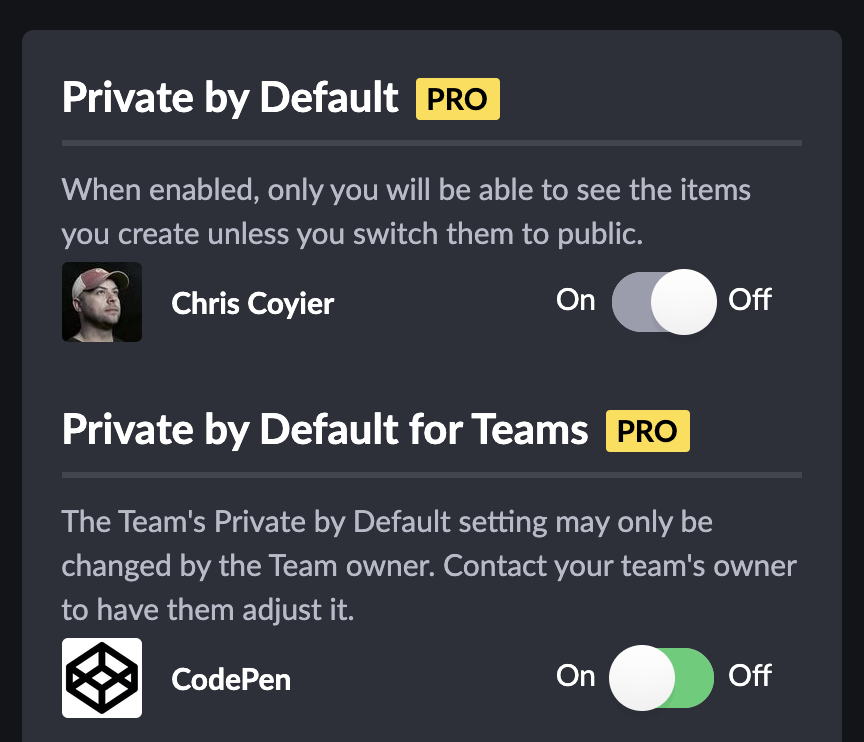This screenshot has height=742, width=864.
Task: Click the Private by Default for Teams heading
Action: pyautogui.click(x=325, y=429)
